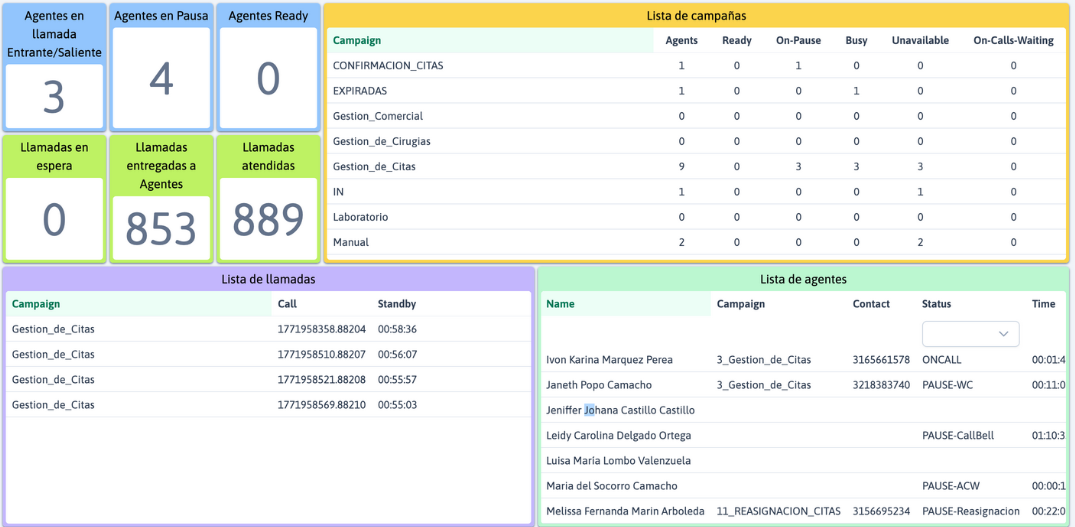Open the Status filter dropdown in agents list

[970, 334]
